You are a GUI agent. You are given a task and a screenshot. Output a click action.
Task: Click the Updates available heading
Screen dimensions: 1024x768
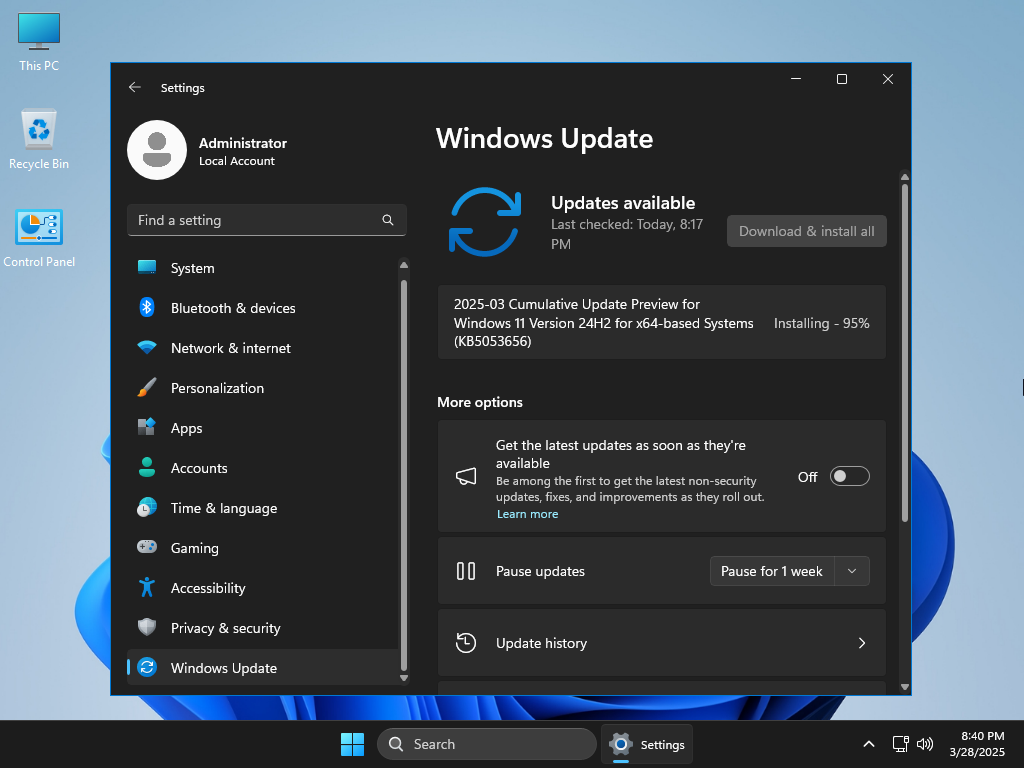[x=623, y=202]
